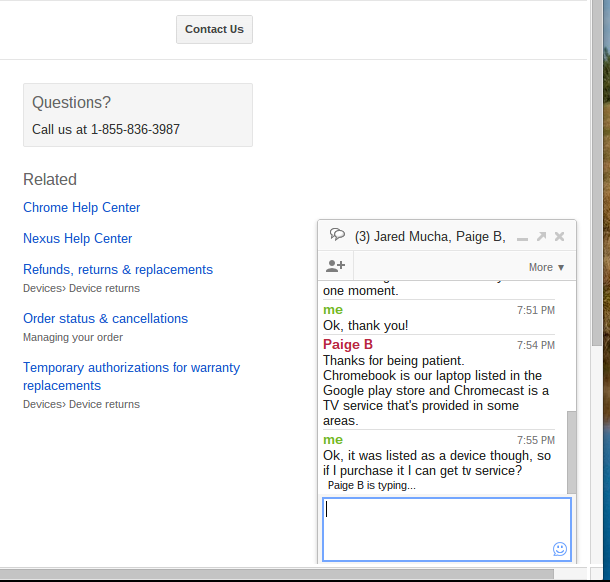
Task: Click the chat bubble icon in chat header
Action: pos(337,235)
